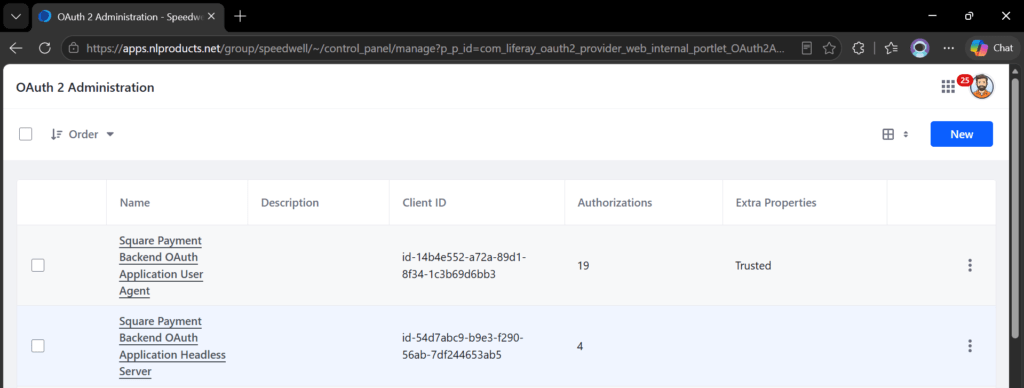Click the OAuth 2 Administration page title
Screen dimensions: 1024x388
click(x=85, y=87)
